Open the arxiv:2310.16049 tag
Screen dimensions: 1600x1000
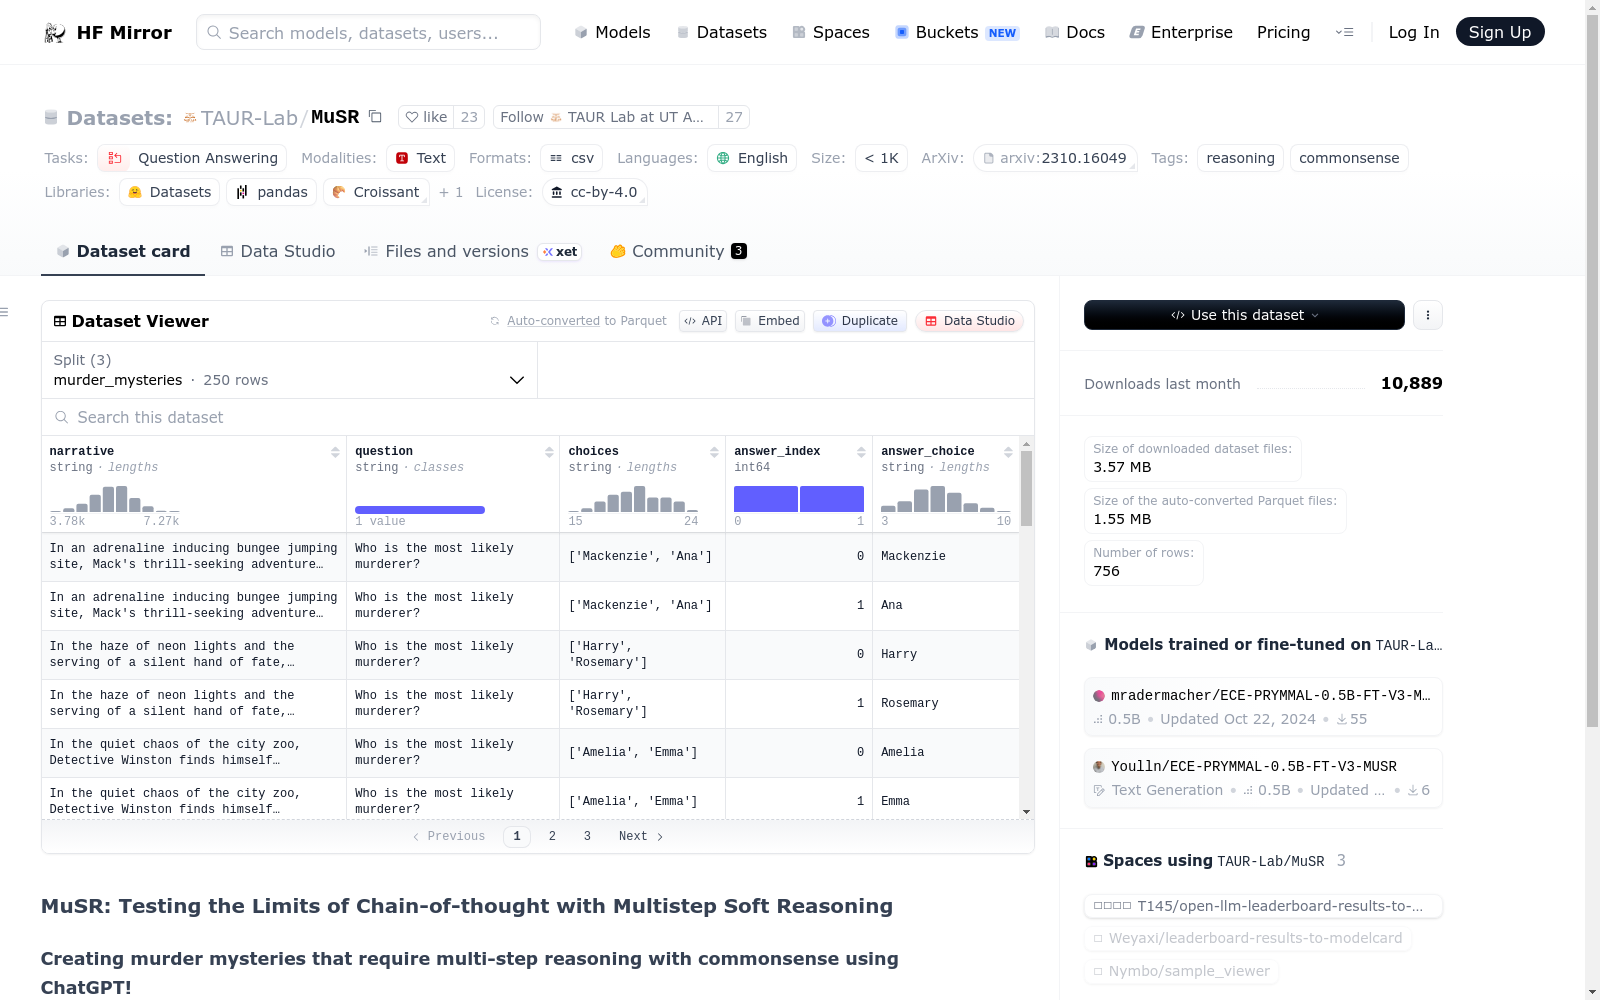[1055, 158]
